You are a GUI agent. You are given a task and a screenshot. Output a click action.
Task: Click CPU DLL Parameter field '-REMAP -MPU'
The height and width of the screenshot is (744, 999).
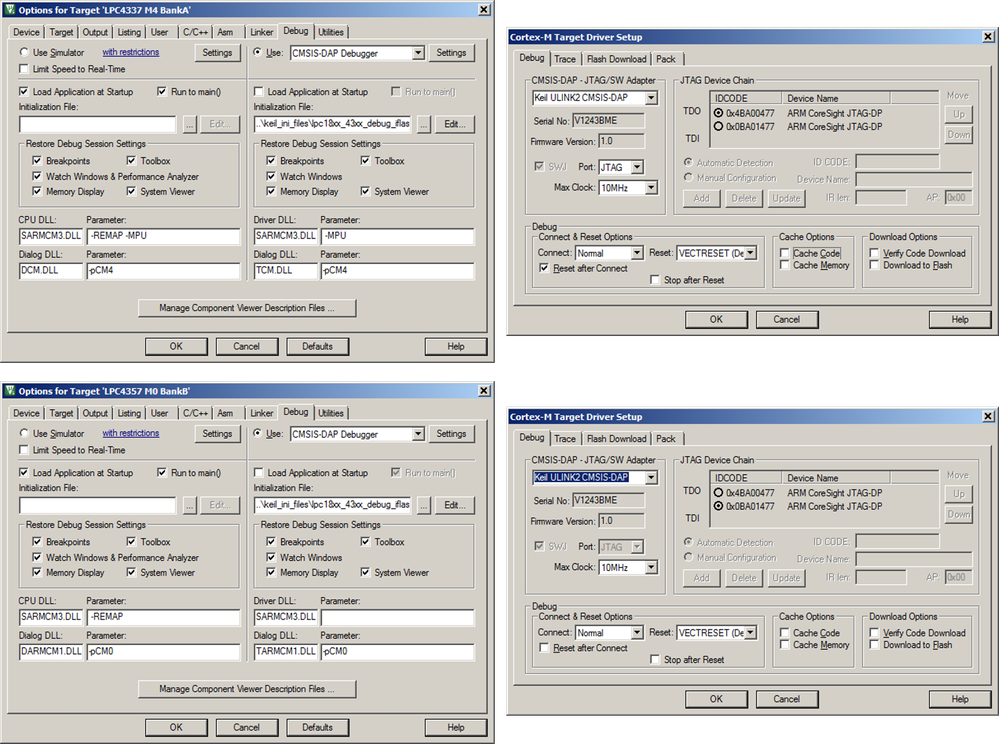(x=163, y=236)
